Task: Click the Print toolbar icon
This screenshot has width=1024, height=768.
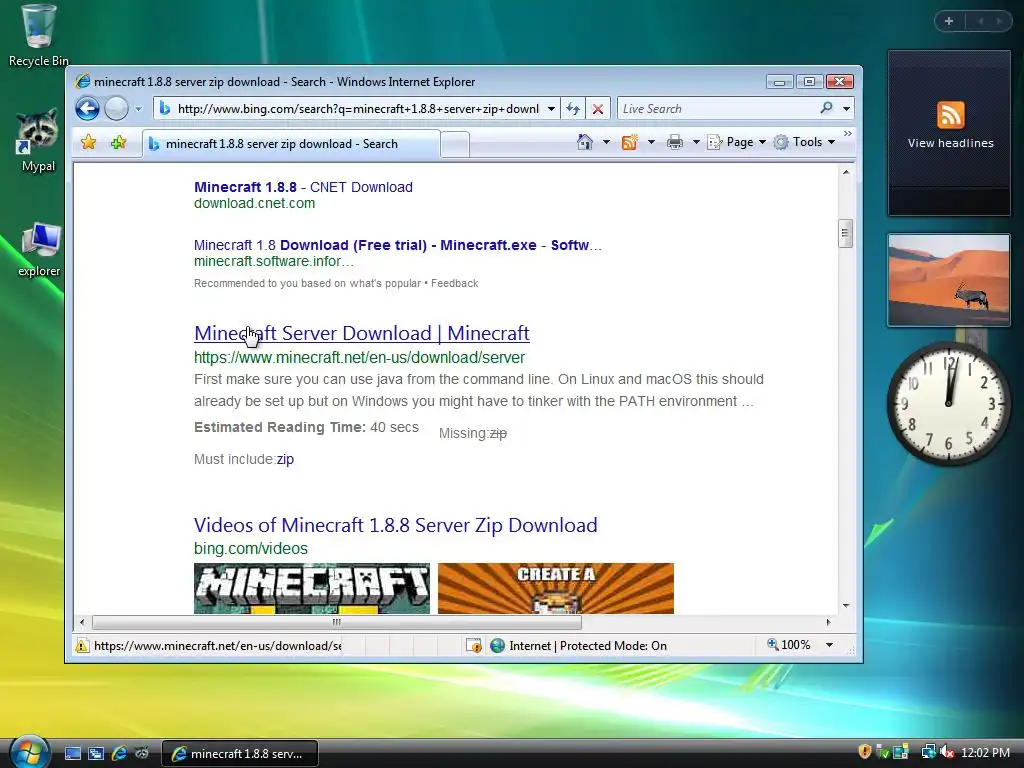Action: click(675, 142)
